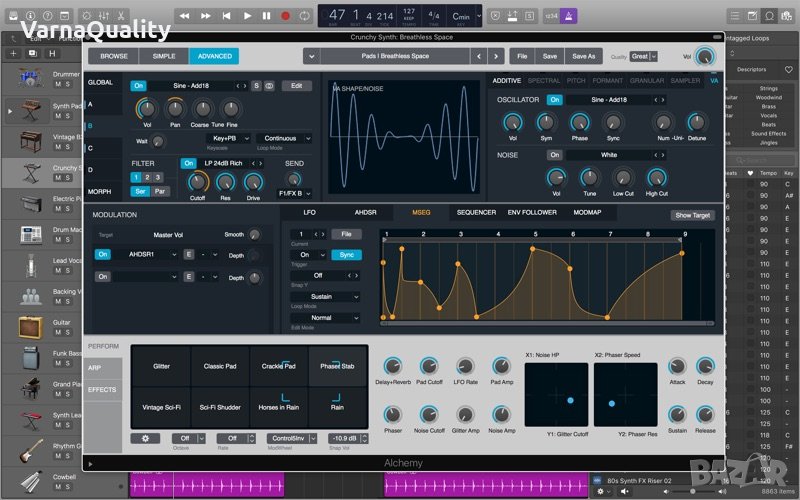This screenshot has width=800, height=500.
Task: Toggle the Oscillator On button
Action: point(554,100)
